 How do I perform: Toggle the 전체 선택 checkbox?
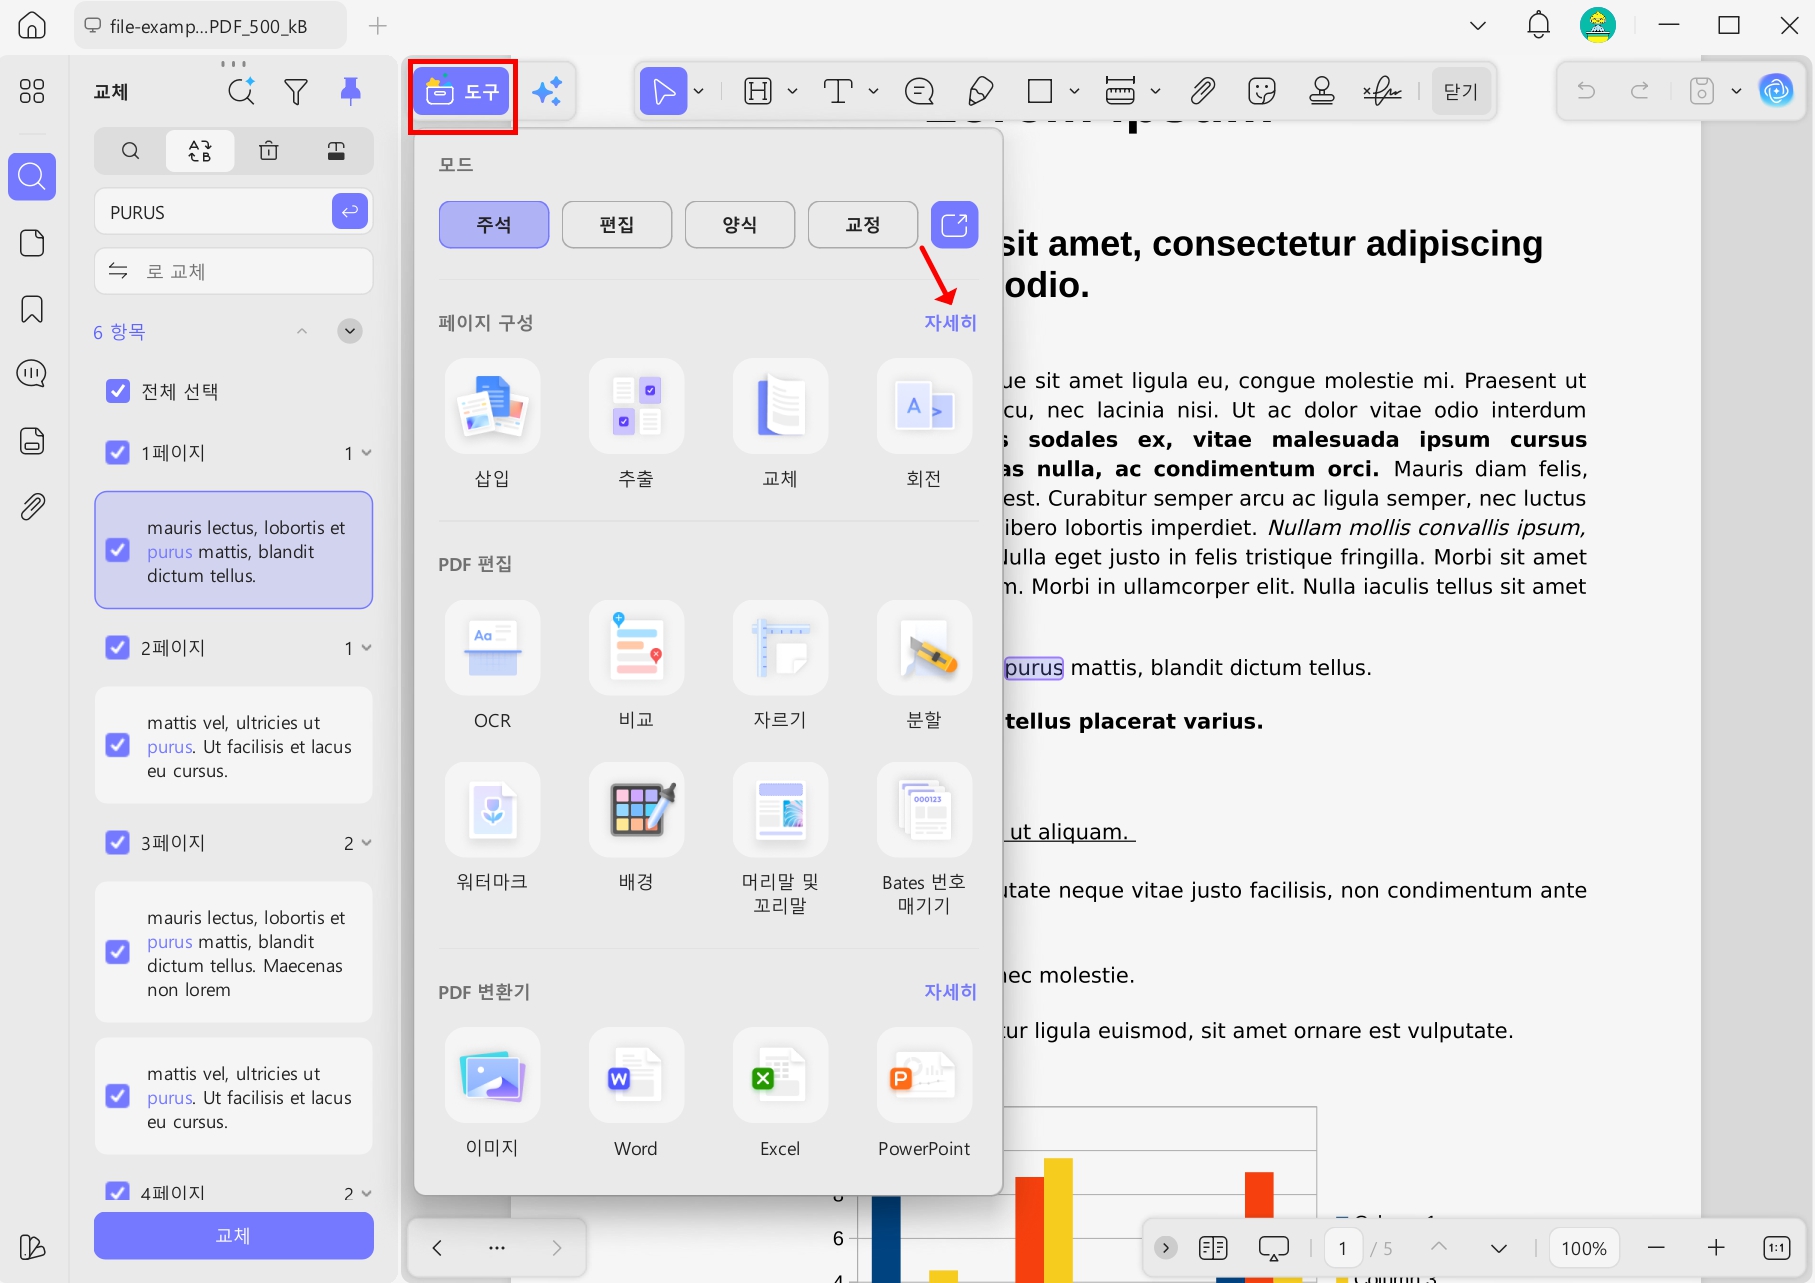click(118, 391)
